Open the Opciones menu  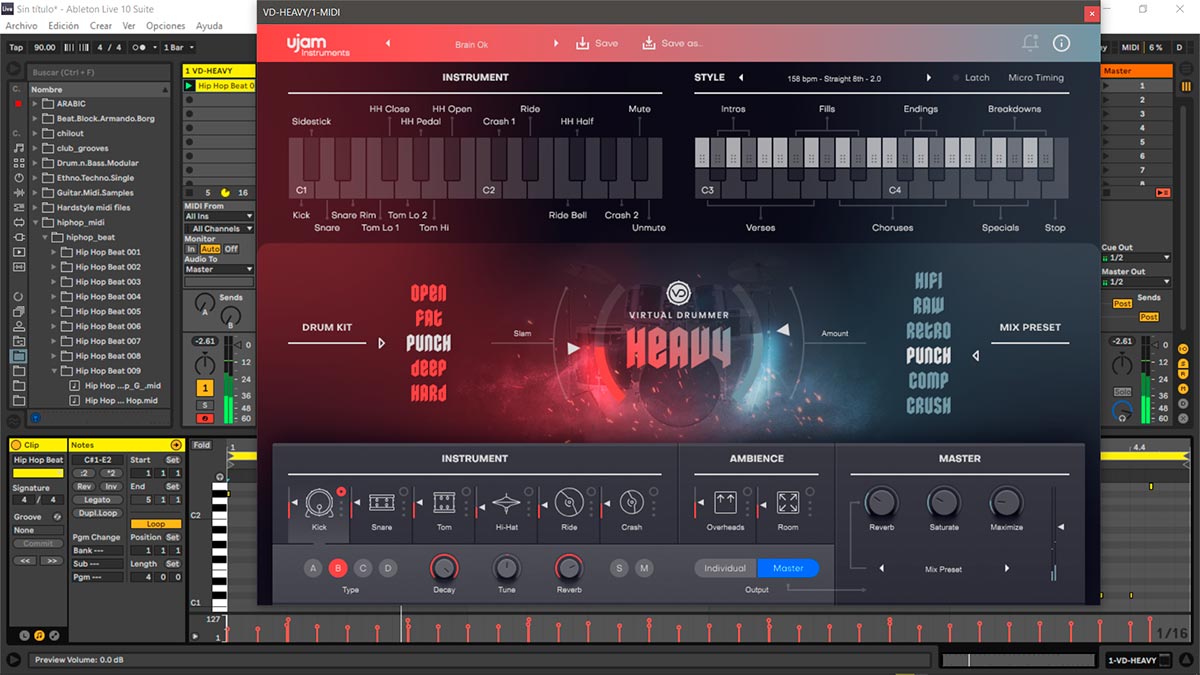pos(166,26)
